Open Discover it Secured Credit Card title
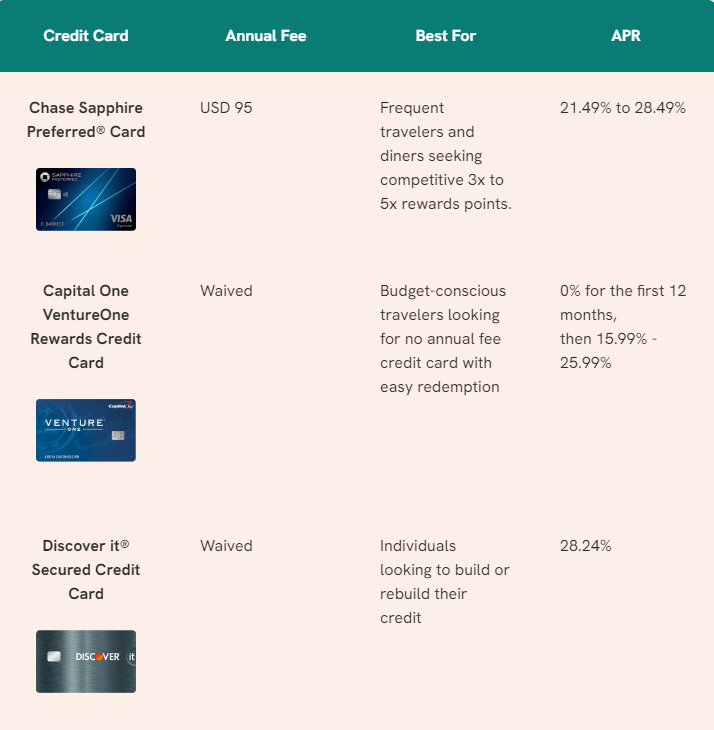Viewport: 714px width, 730px height. point(86,570)
